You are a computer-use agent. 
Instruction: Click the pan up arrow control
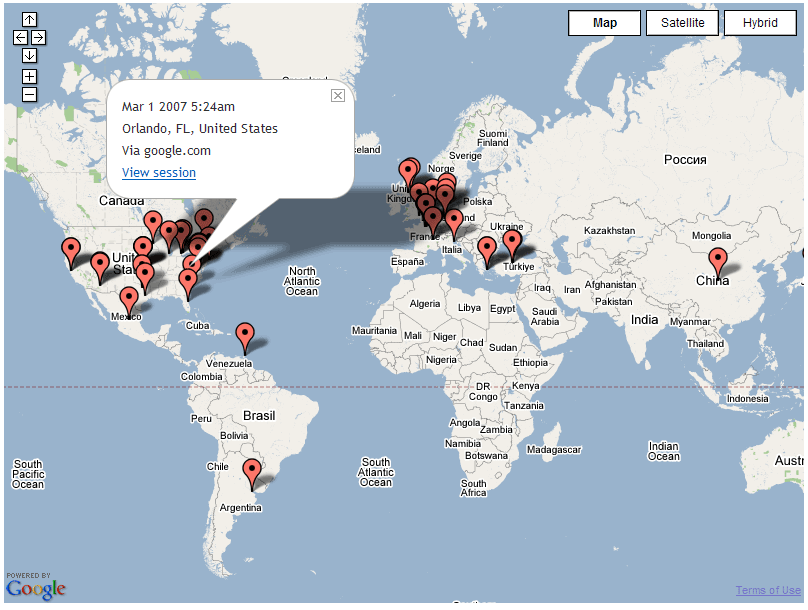point(29,19)
